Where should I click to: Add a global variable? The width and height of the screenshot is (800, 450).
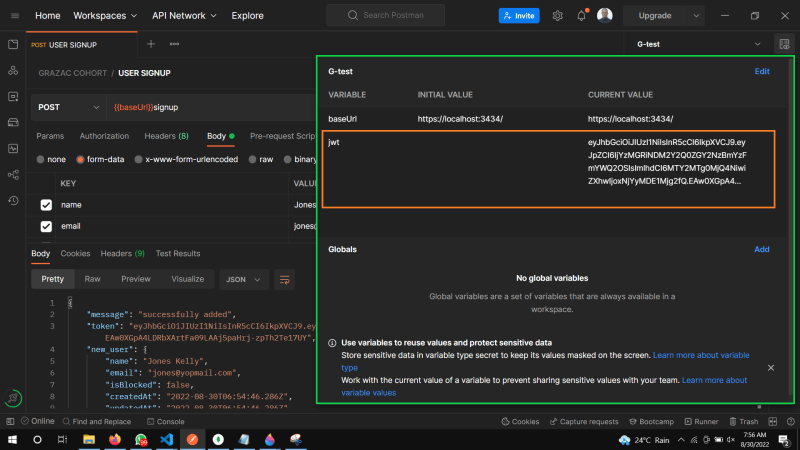762,249
